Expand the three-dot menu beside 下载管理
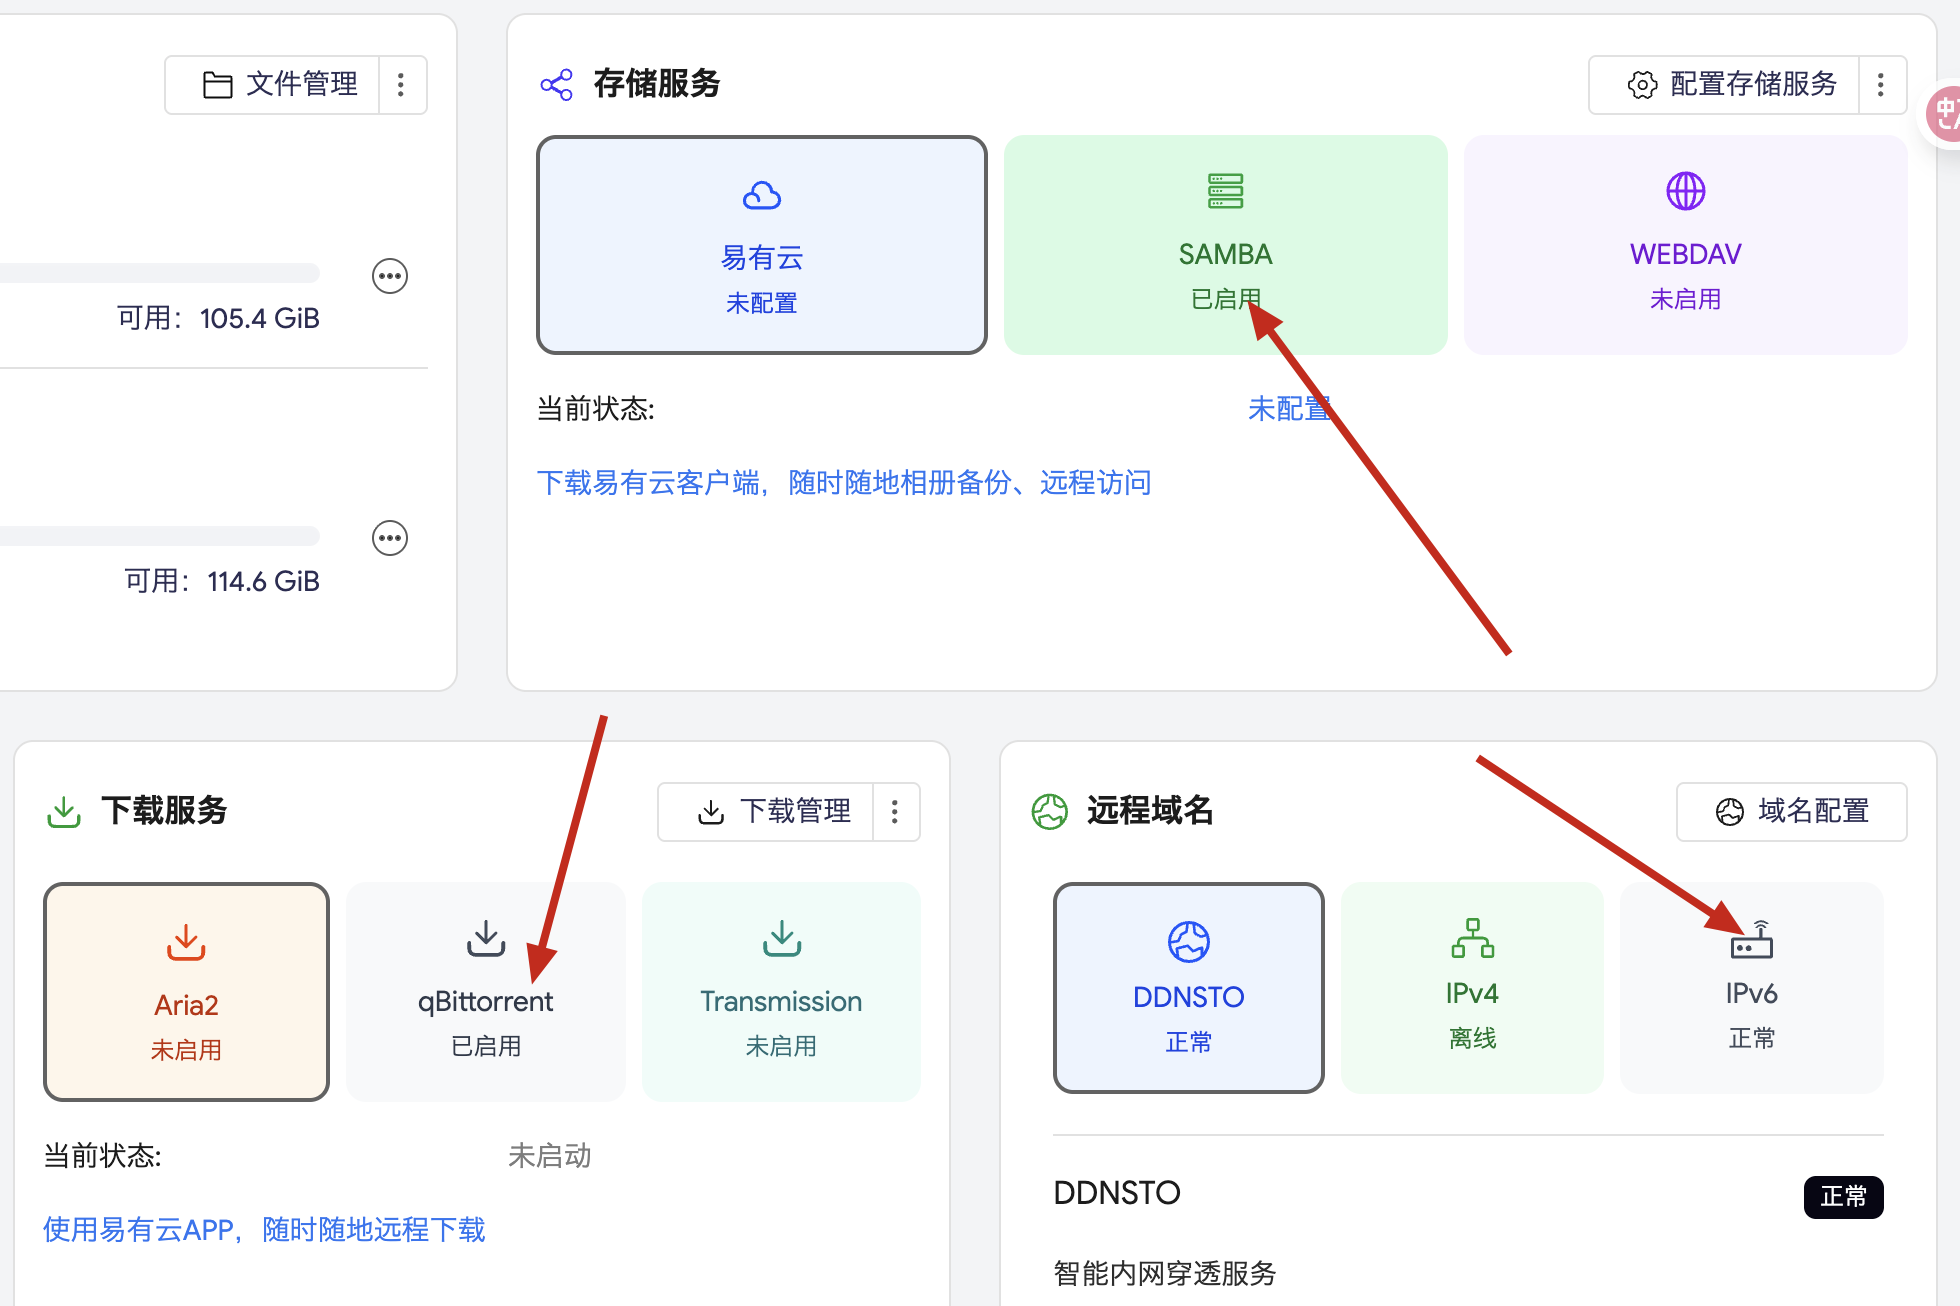Viewport: 1960px width, 1306px height. [895, 811]
